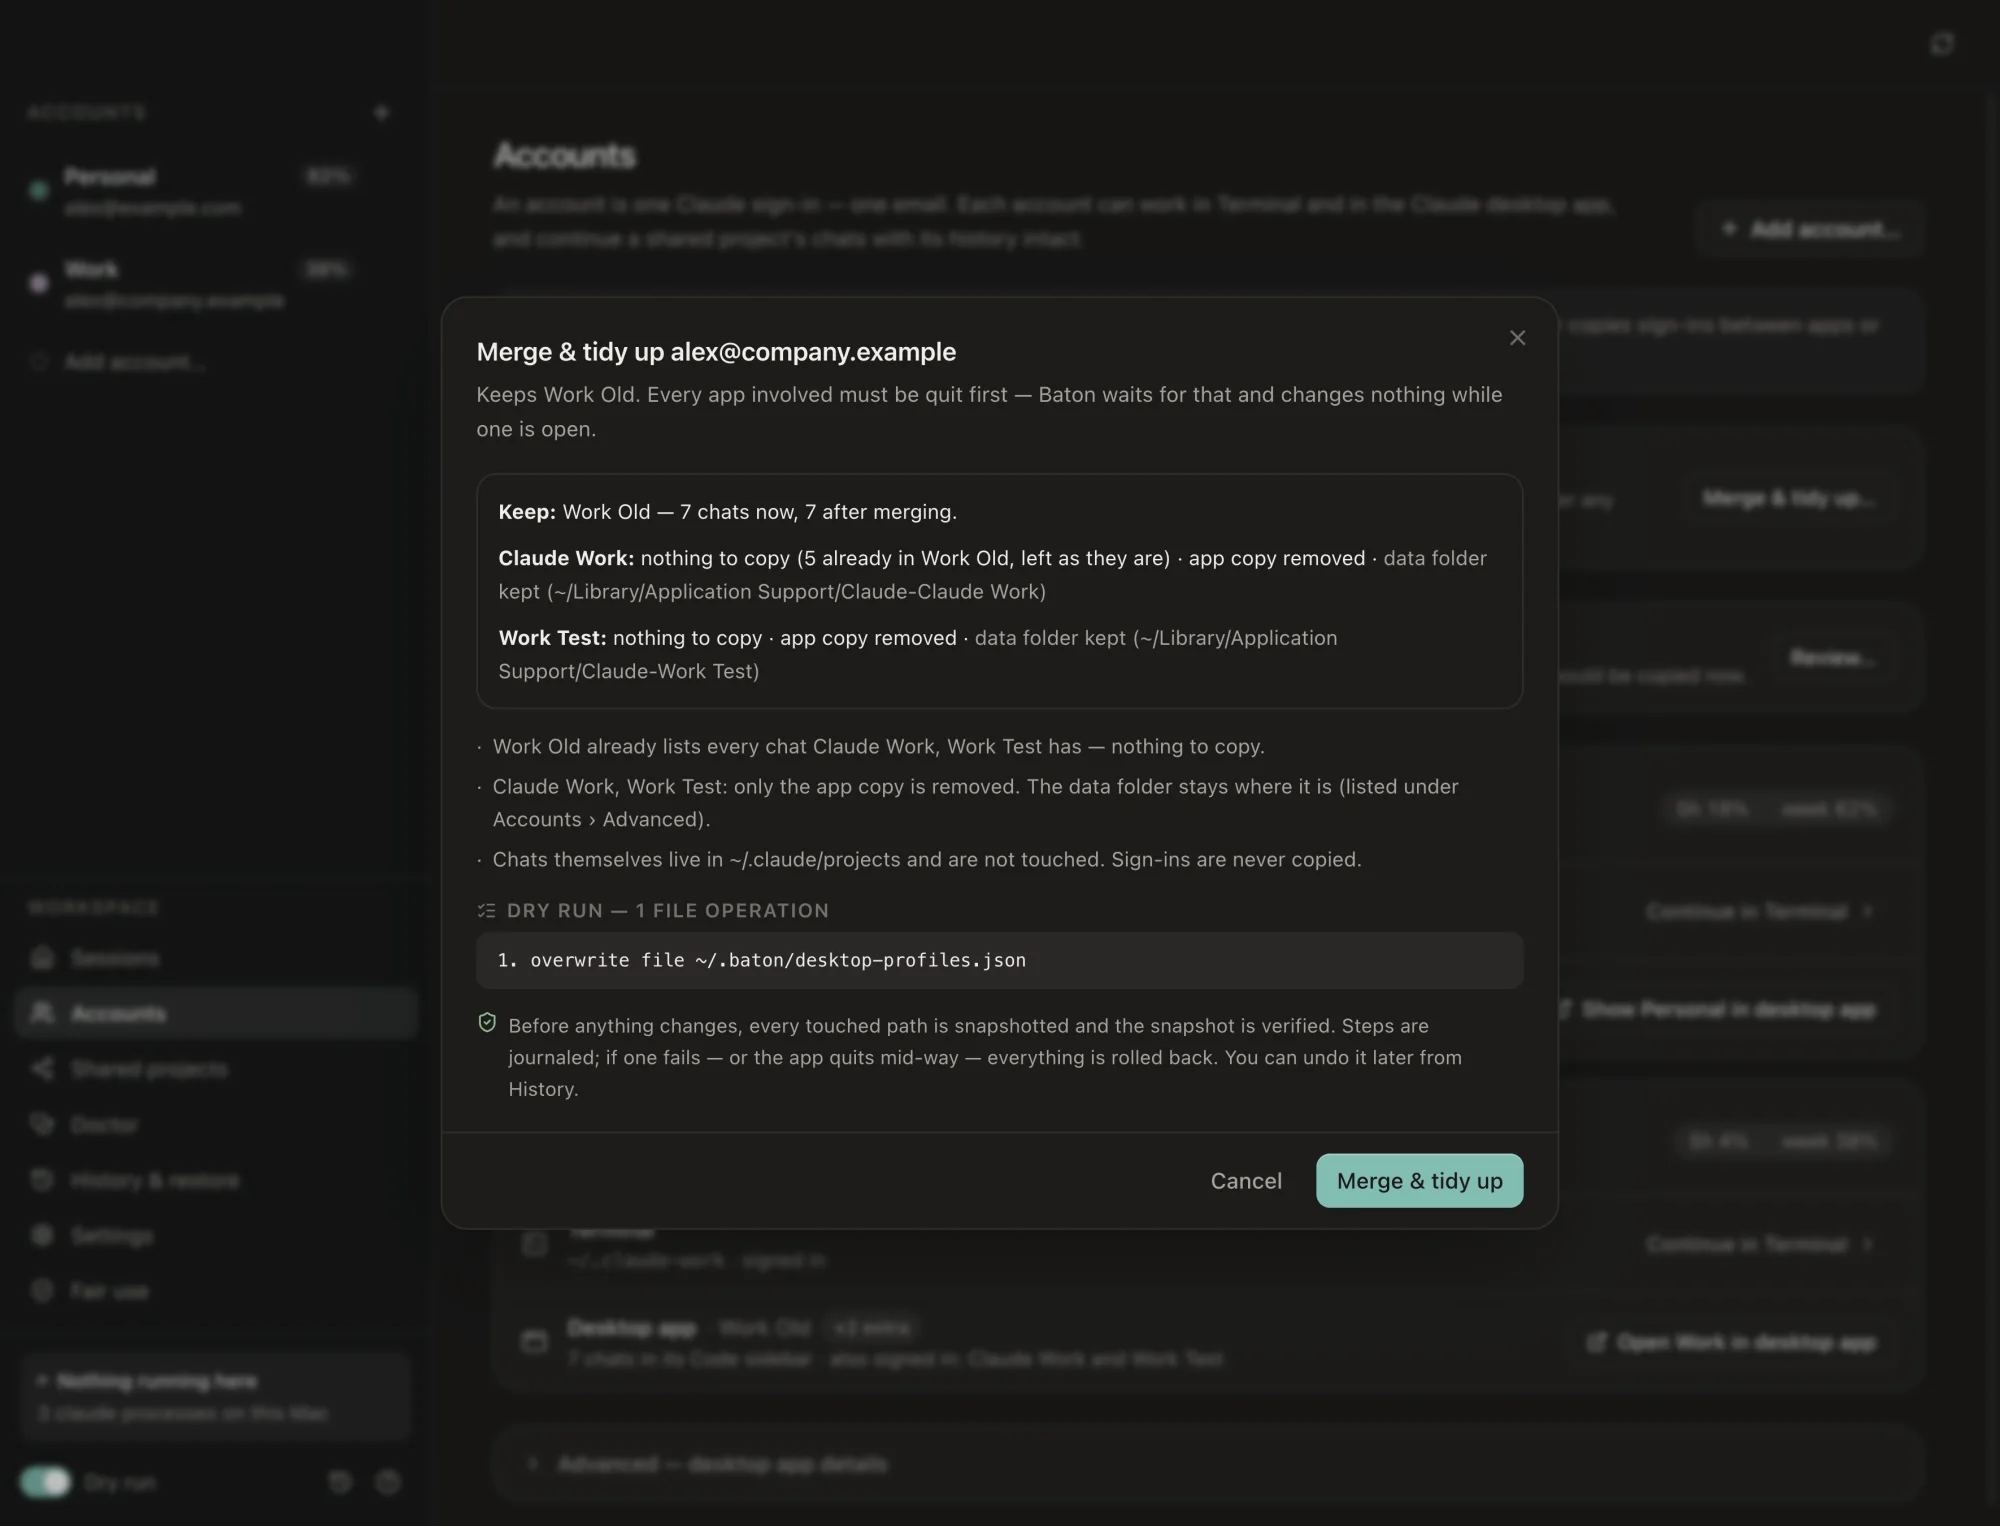This screenshot has width=2000, height=1526.
Task: Open Settings in the sidebar
Action: click(215, 1236)
